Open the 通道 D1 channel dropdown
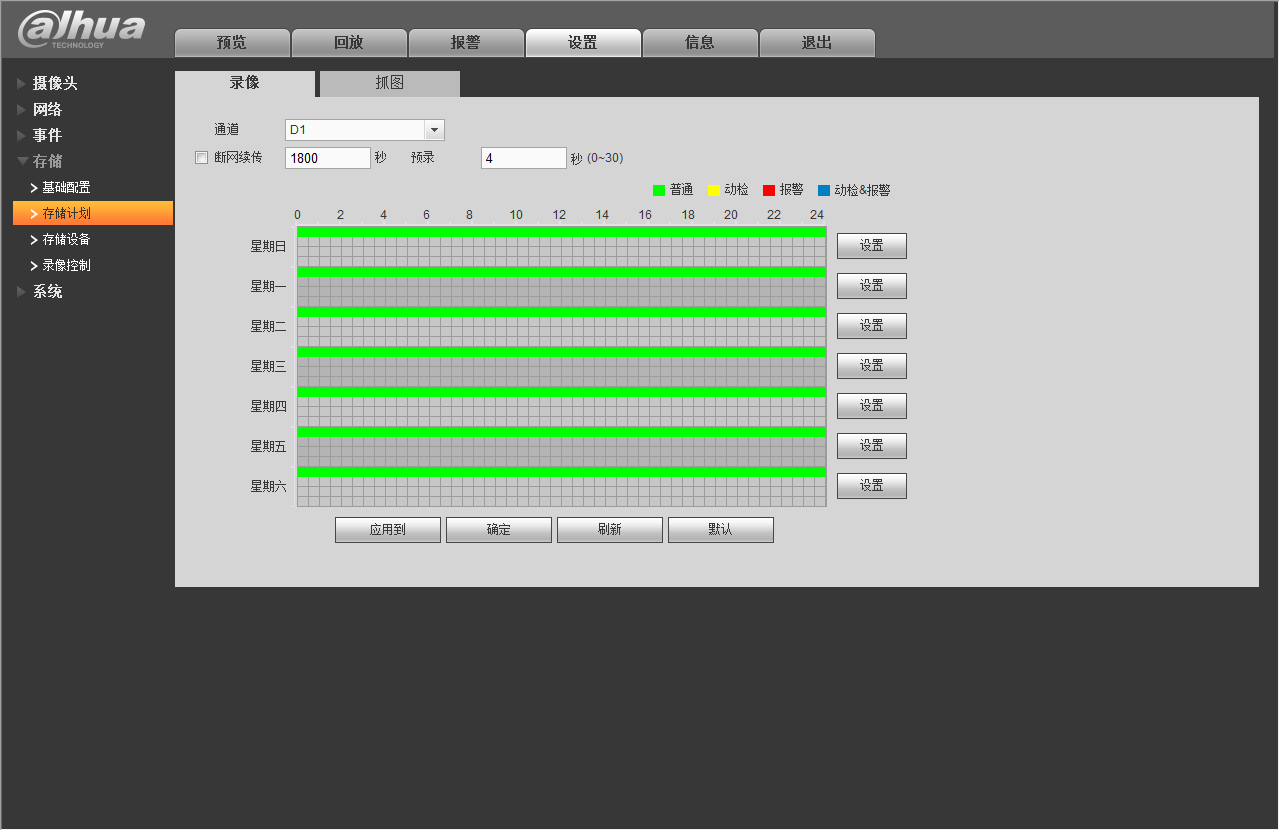1280x831 pixels. click(434, 130)
